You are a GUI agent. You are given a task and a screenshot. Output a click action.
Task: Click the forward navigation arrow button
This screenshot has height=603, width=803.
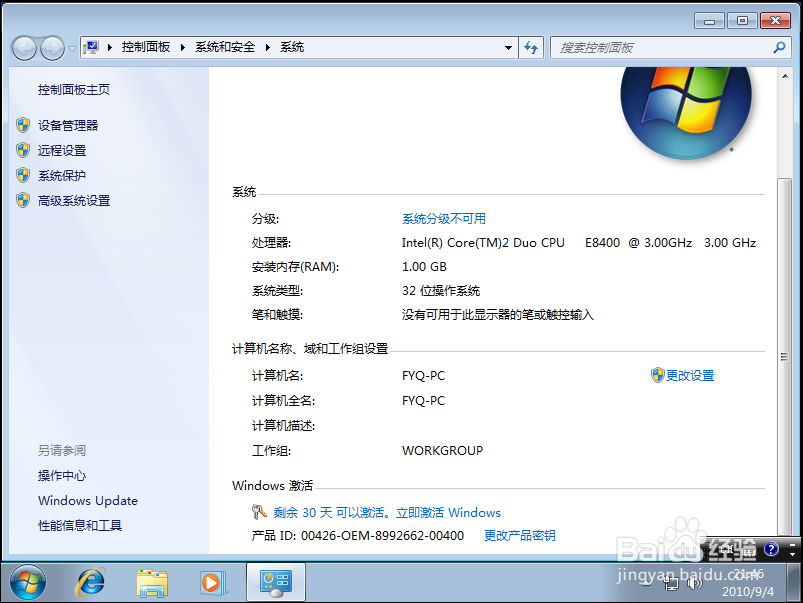52,49
